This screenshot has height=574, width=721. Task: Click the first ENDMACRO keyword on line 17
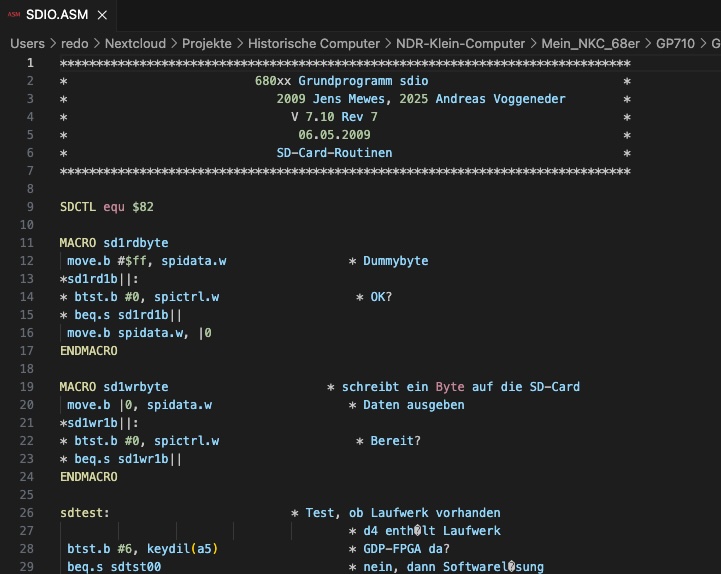[x=88, y=351]
